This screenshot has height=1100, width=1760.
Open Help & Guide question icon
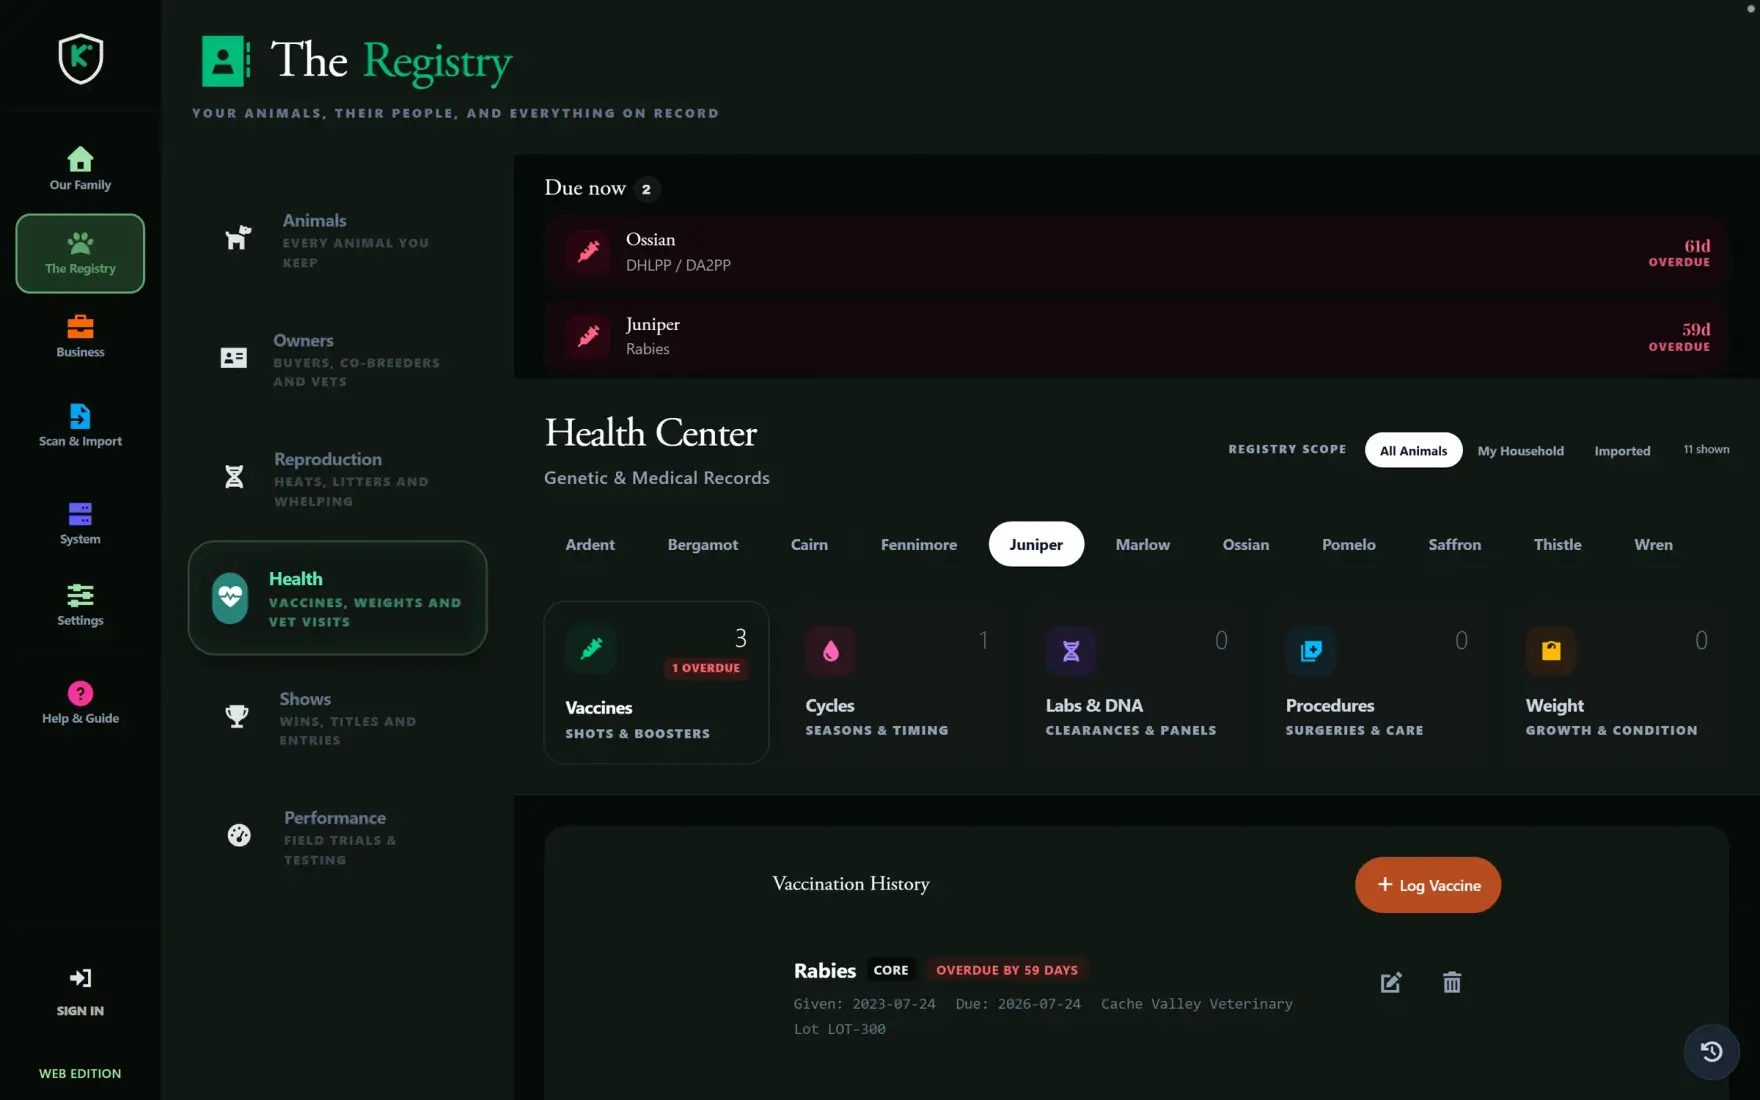(80, 693)
